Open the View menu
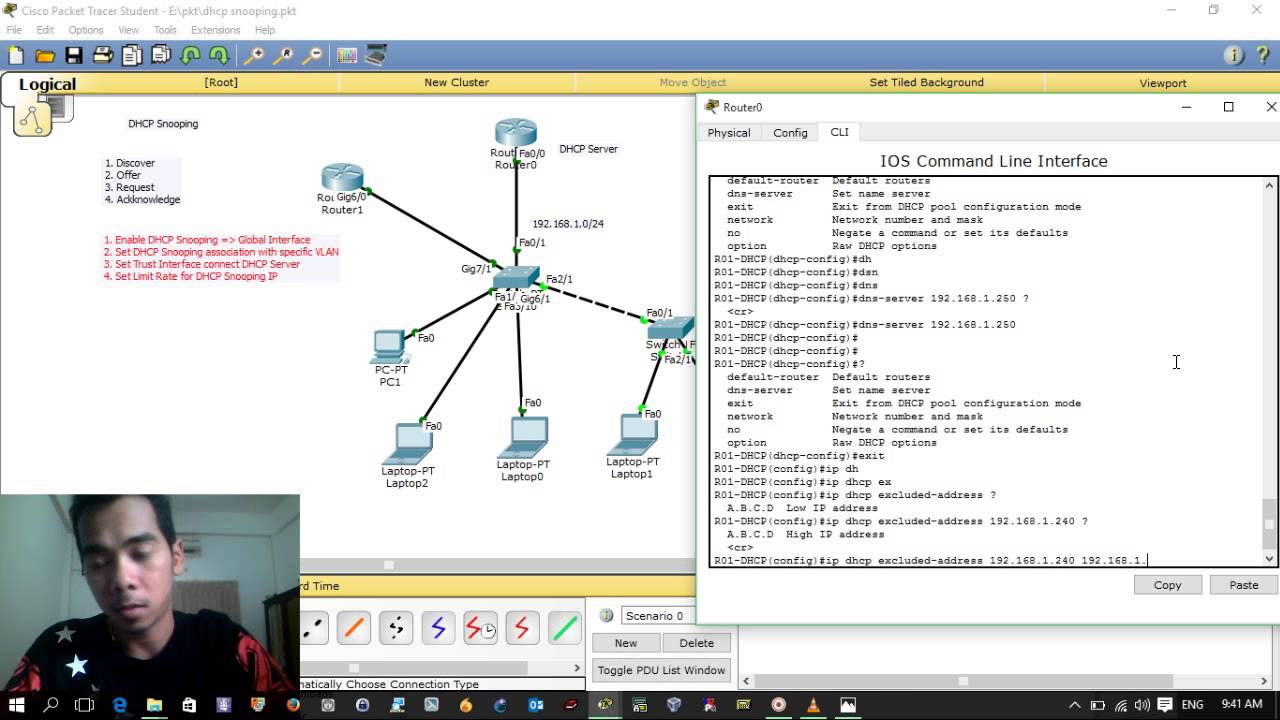 click(x=129, y=30)
